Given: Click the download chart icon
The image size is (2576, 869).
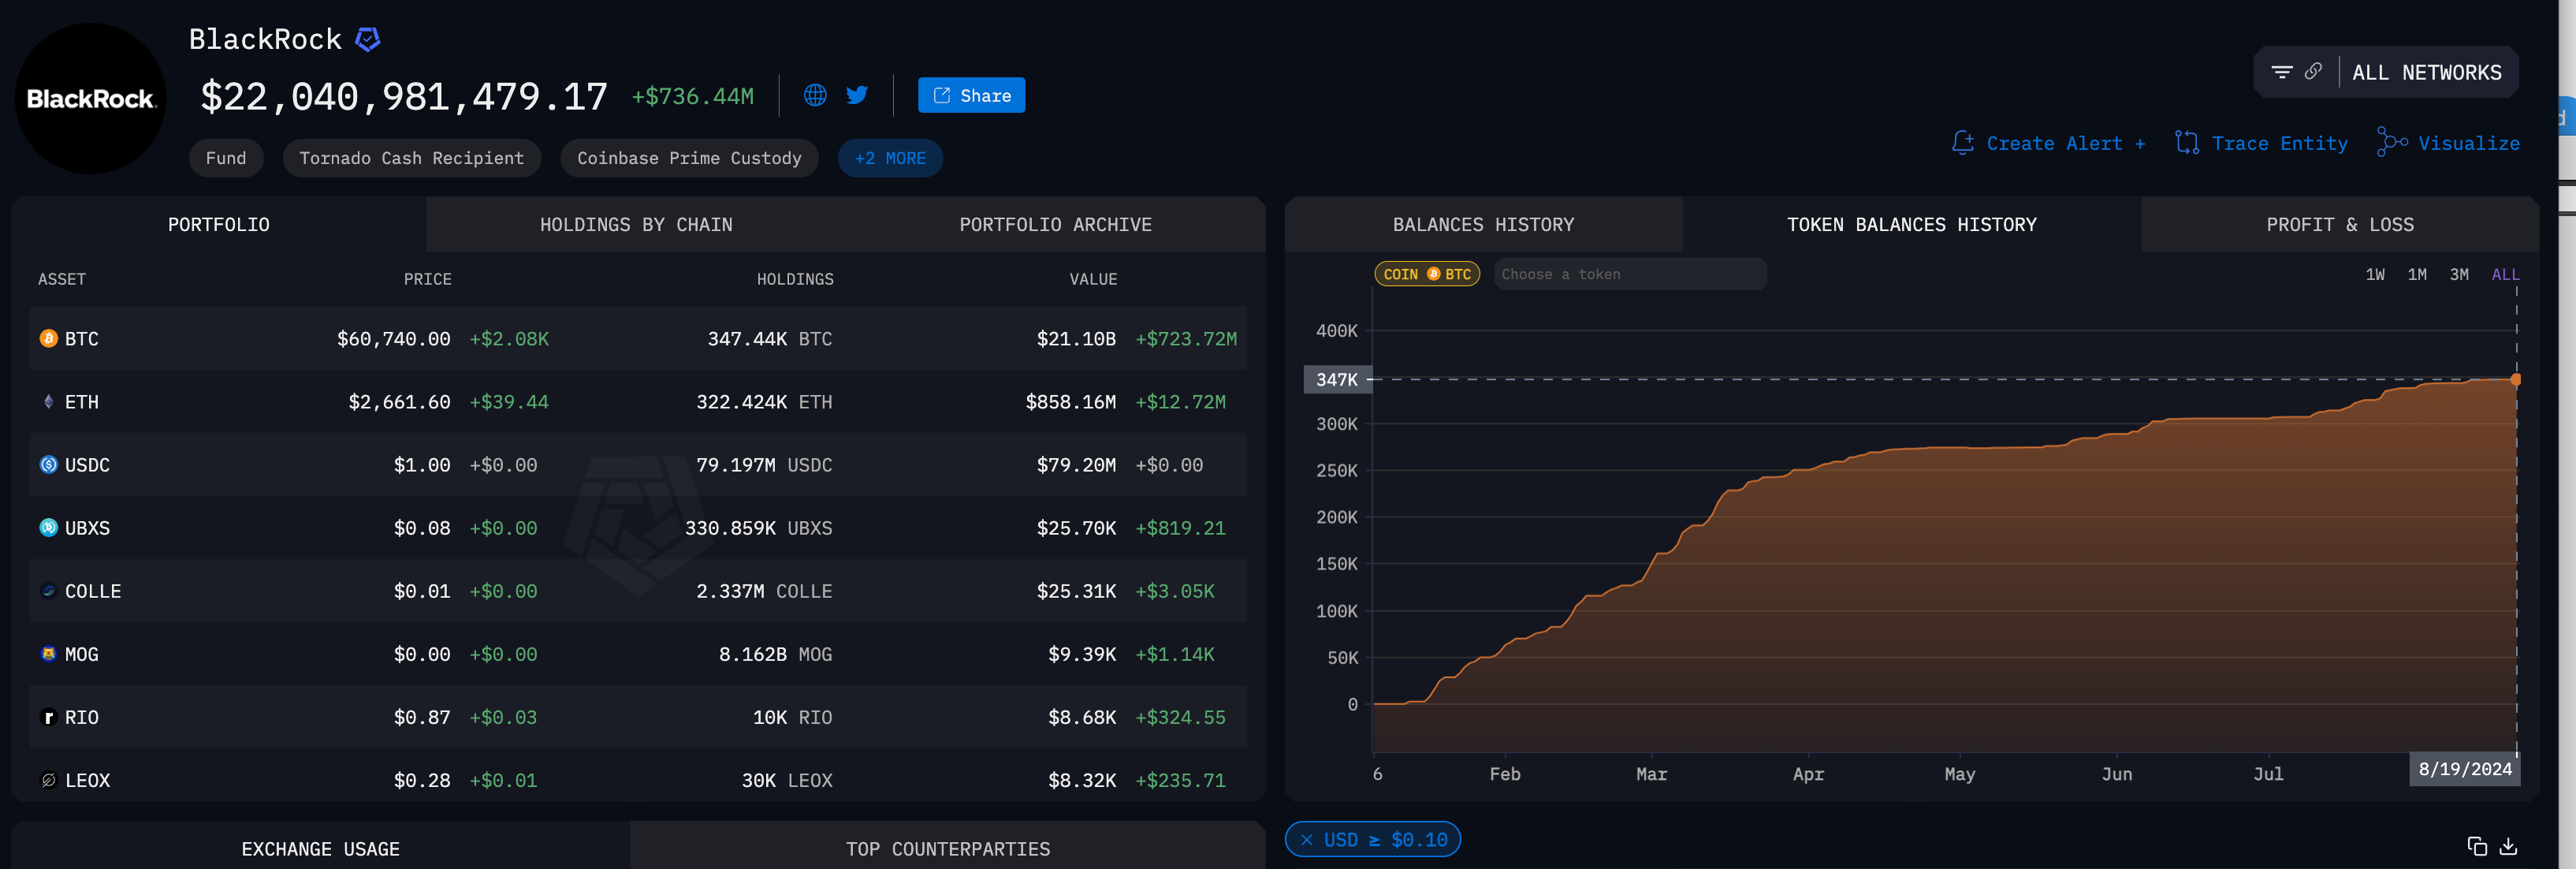Looking at the screenshot, I should click(2508, 846).
